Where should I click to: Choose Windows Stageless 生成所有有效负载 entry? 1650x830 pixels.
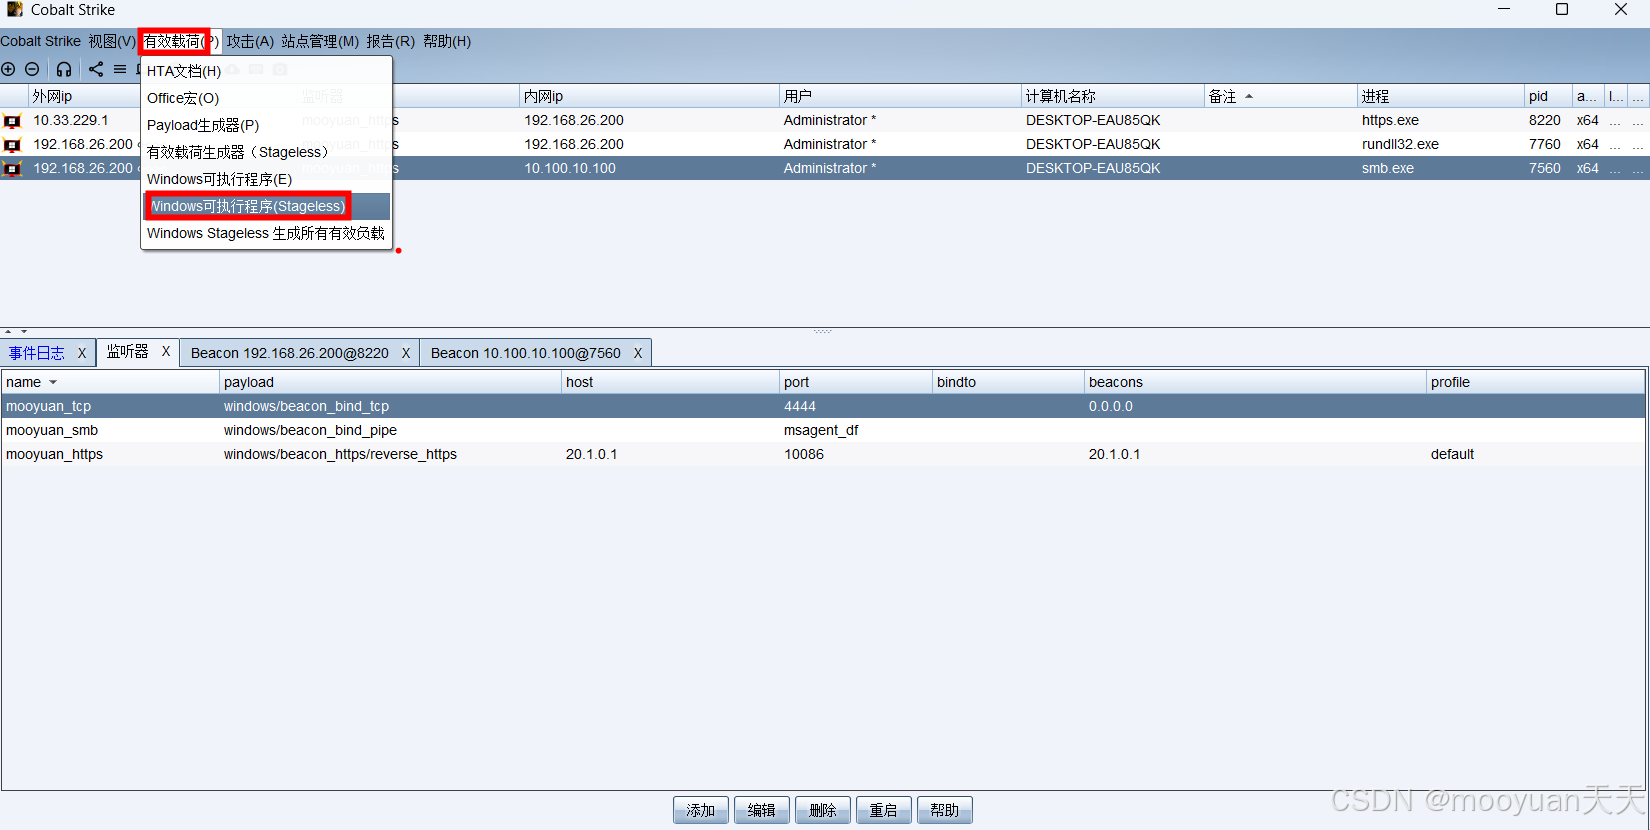(266, 233)
